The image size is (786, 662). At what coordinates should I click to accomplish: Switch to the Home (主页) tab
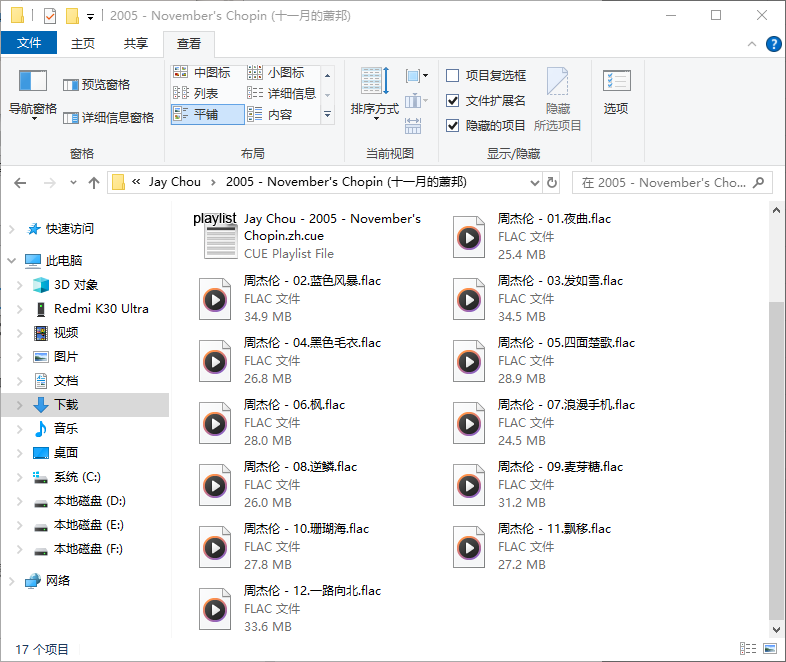click(x=83, y=44)
